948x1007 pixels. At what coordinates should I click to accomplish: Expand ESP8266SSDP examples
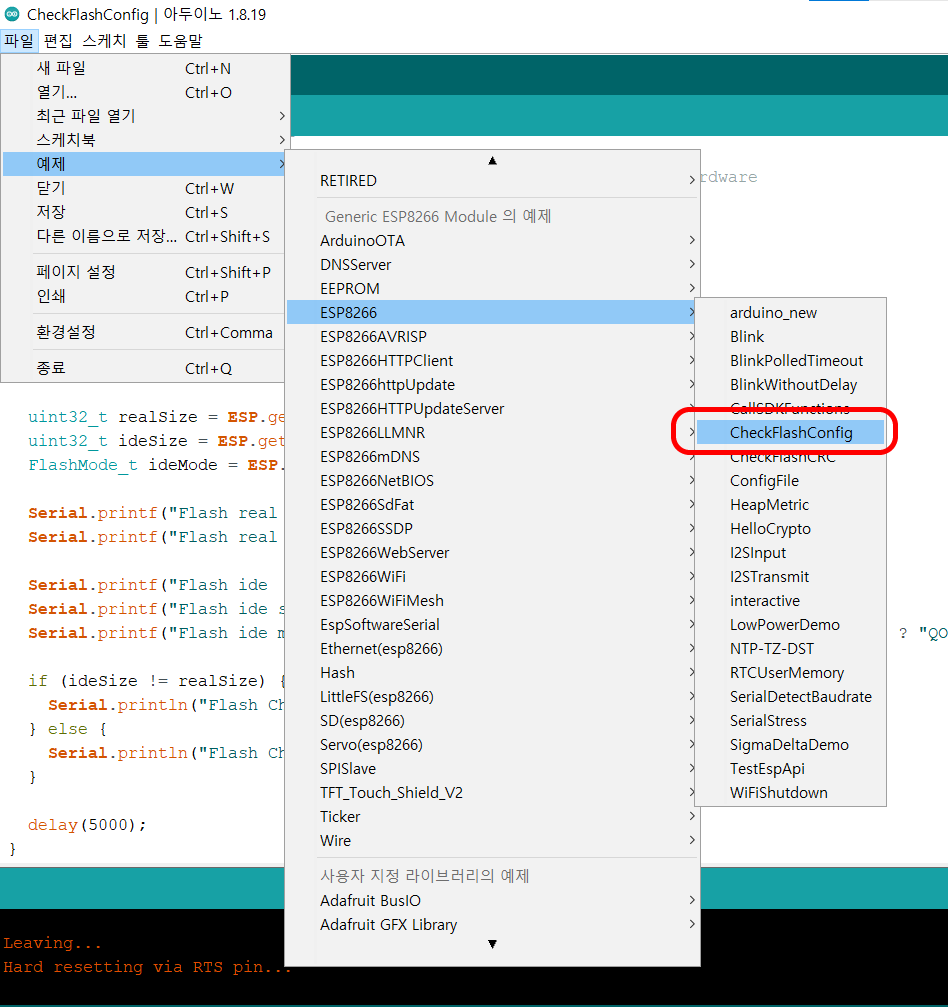coord(493,529)
